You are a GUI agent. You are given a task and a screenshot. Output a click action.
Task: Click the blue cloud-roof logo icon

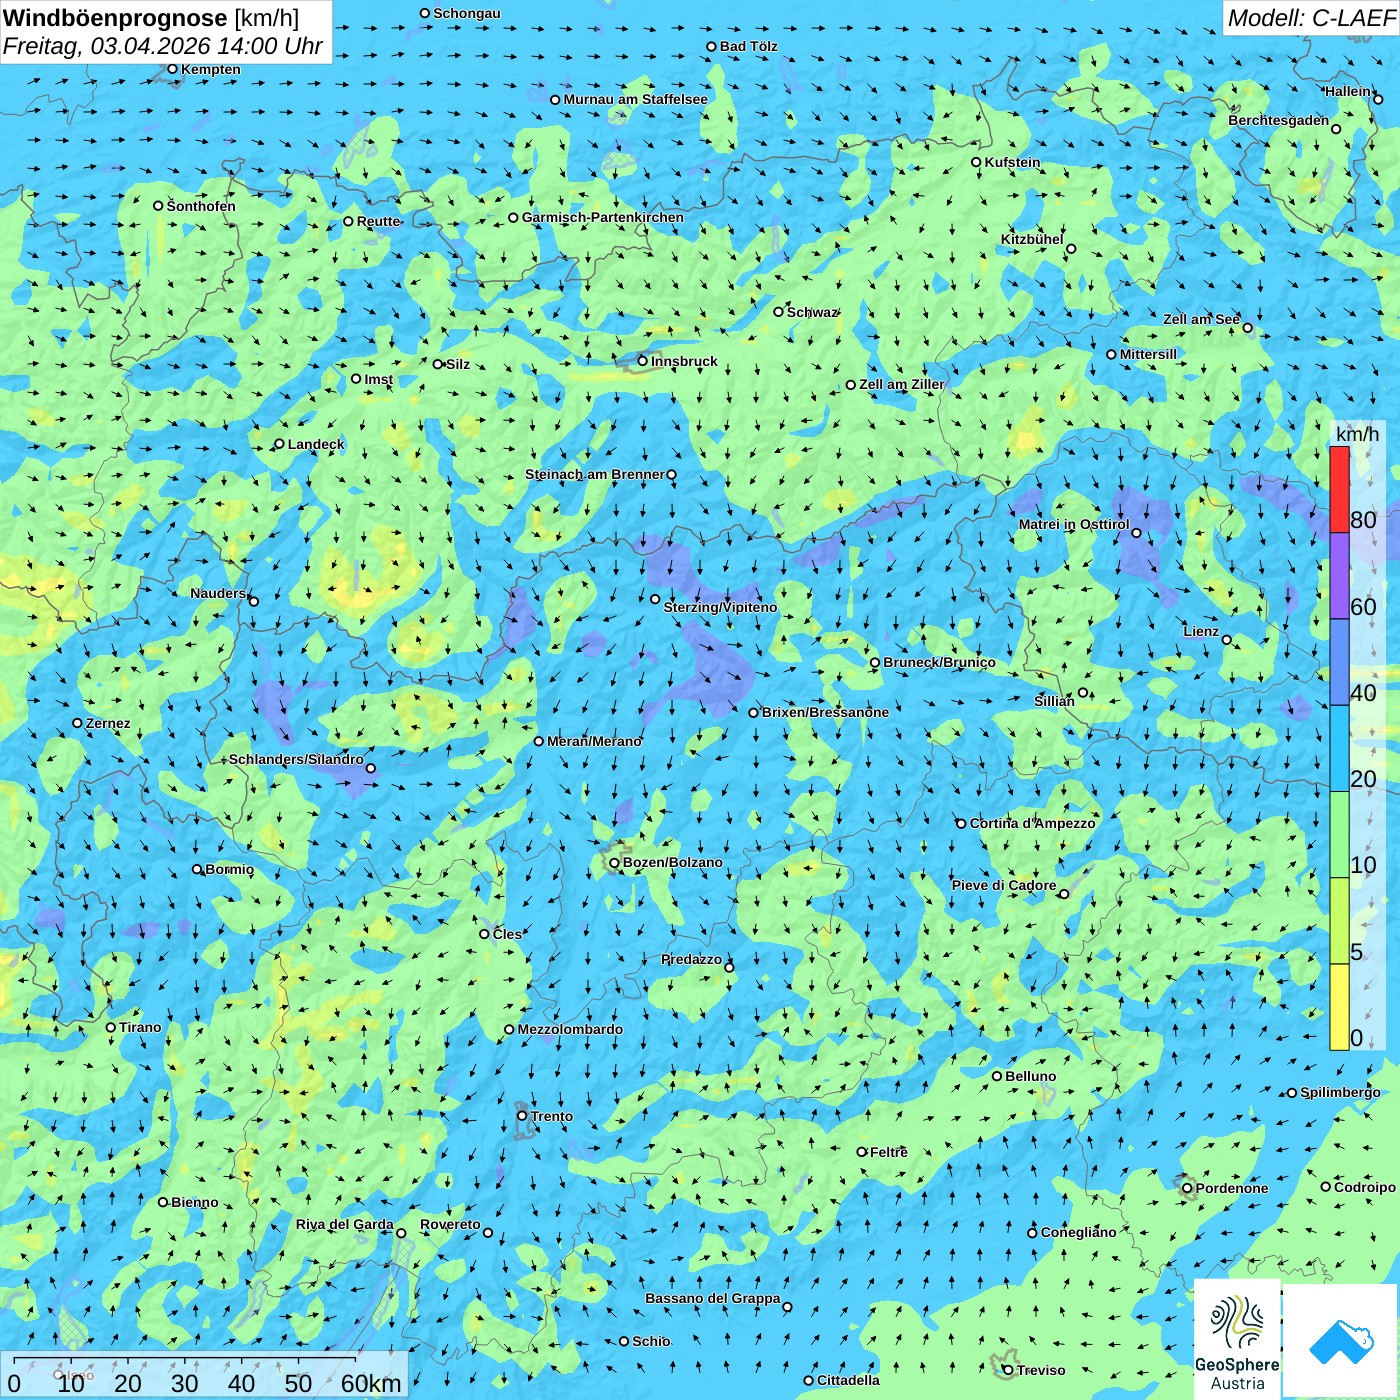1340,1340
